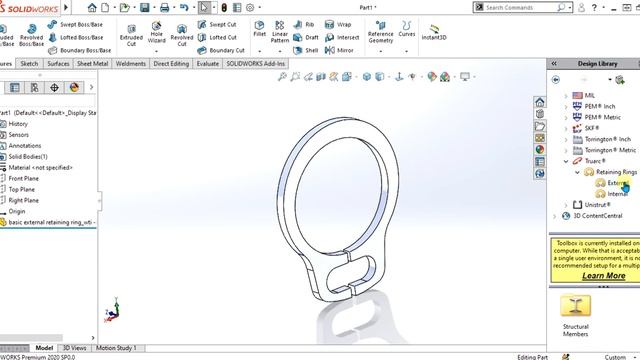Open the DisplayManager color ball tab

(x=74, y=87)
